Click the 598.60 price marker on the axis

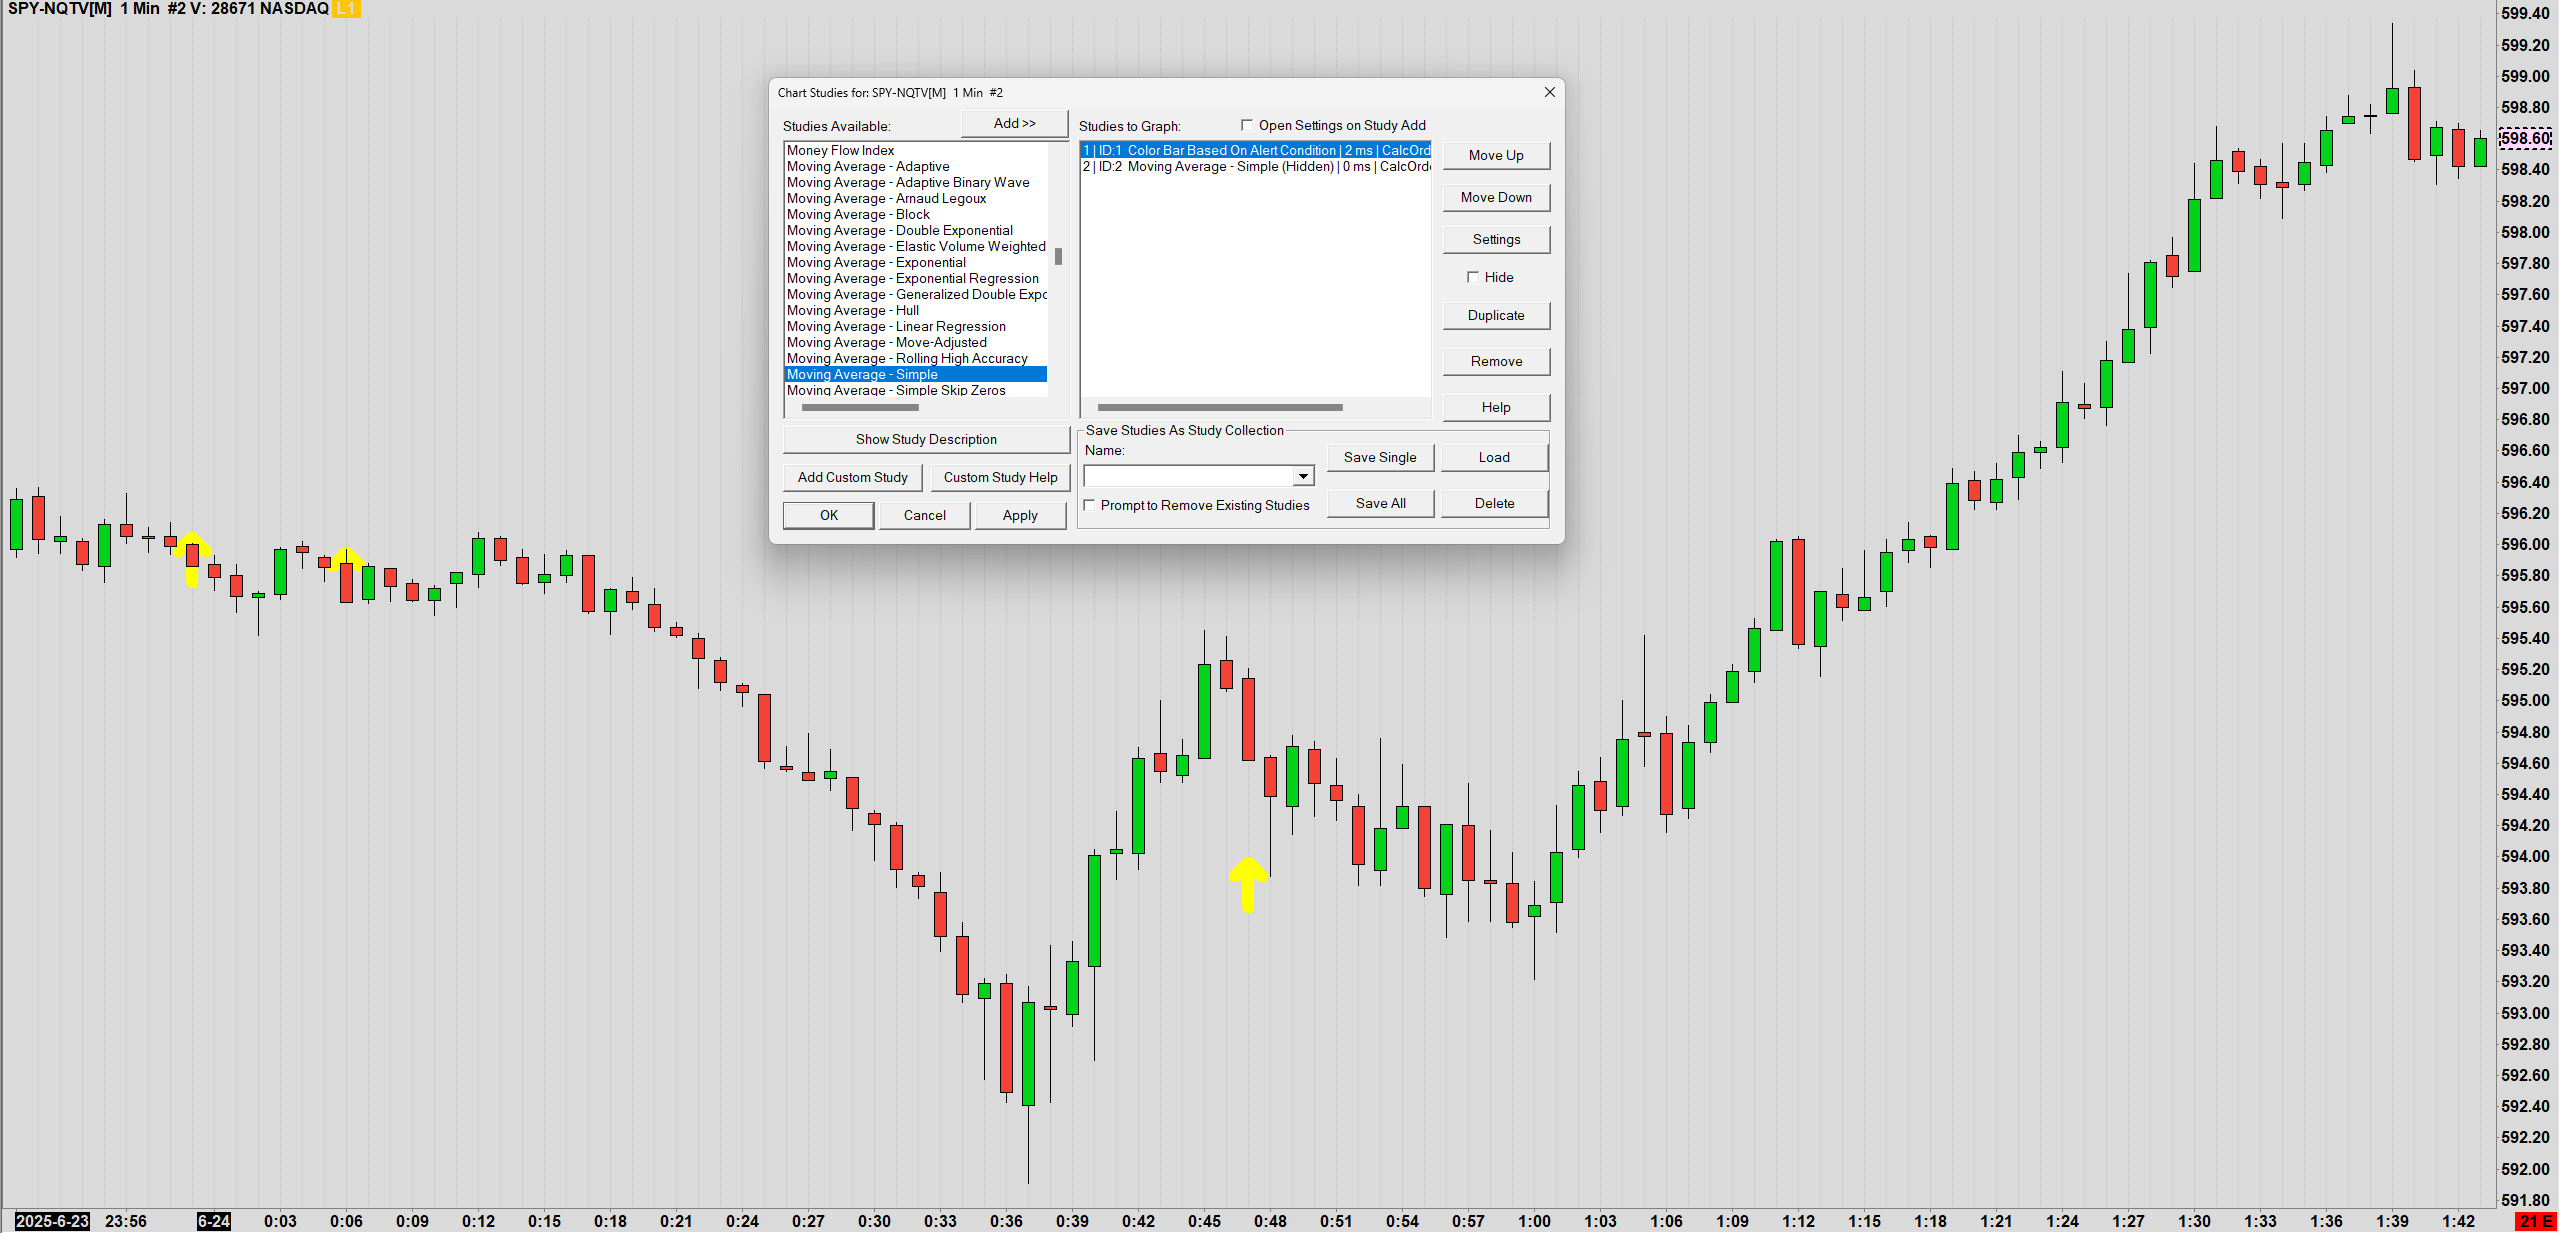pyautogui.click(x=2525, y=138)
